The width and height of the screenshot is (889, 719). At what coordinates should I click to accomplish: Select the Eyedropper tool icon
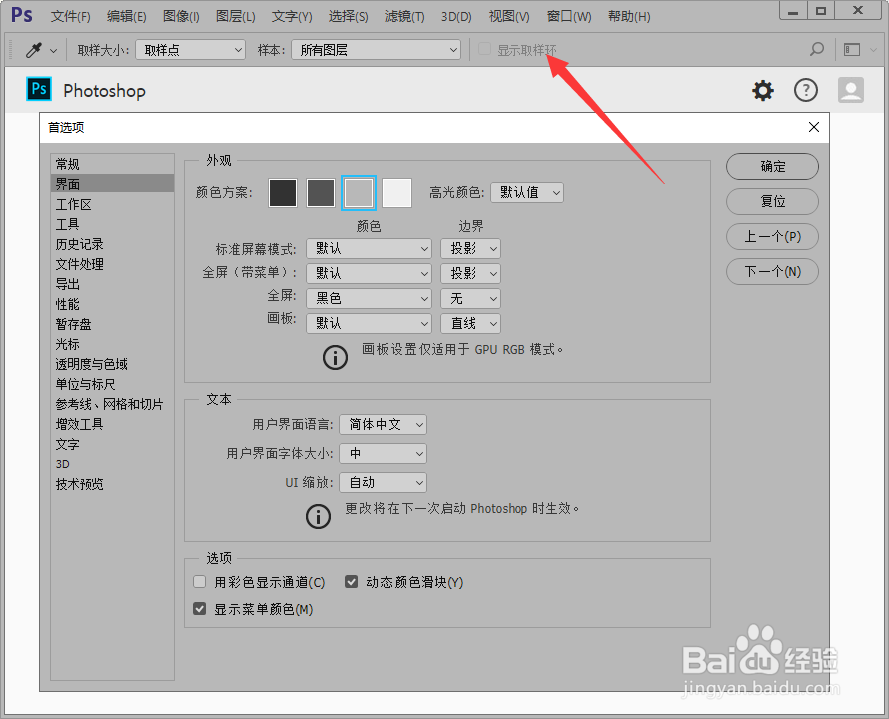pos(34,50)
